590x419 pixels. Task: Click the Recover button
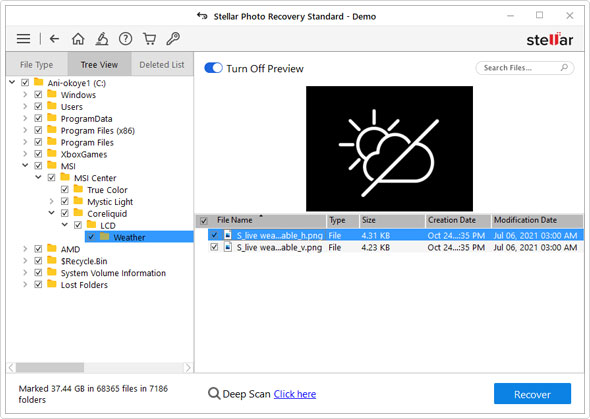[x=532, y=394]
